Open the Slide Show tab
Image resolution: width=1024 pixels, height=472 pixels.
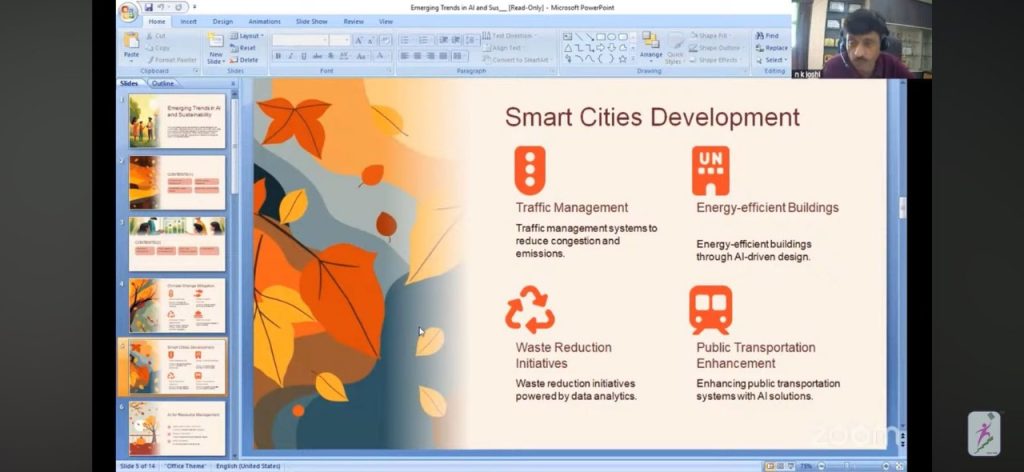click(x=311, y=21)
